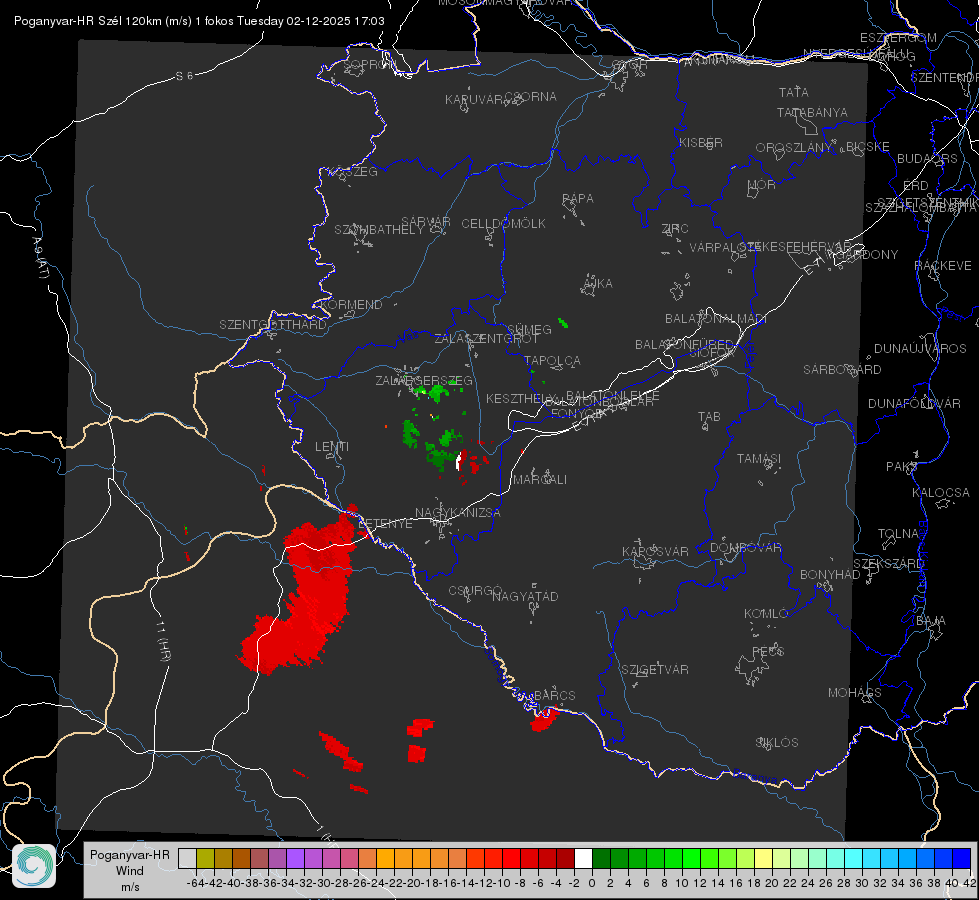Click the ZALASZENTGROT label

coord(486,339)
